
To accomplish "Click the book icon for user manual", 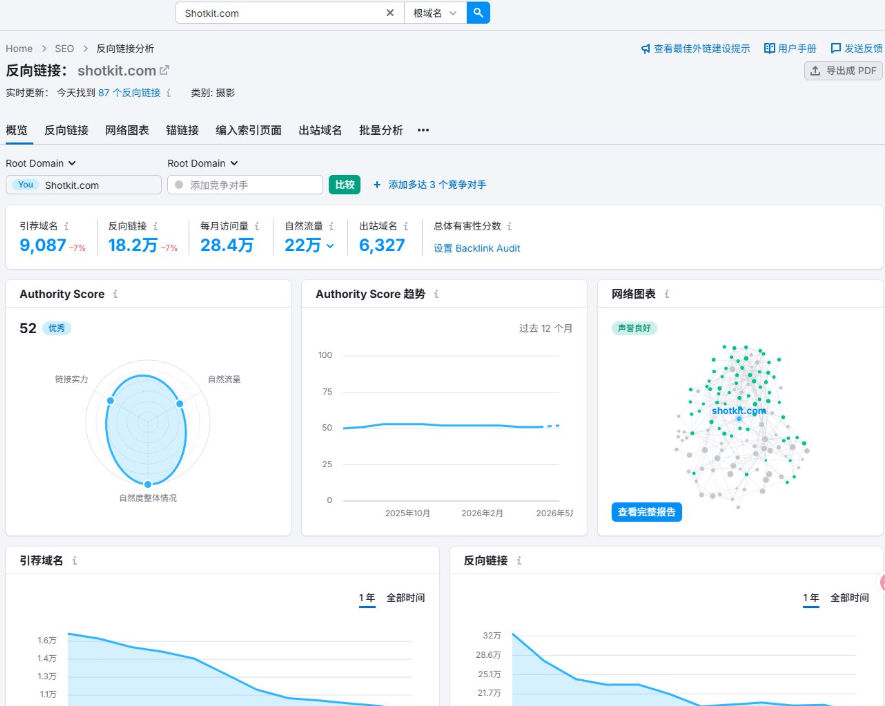I will (769, 49).
